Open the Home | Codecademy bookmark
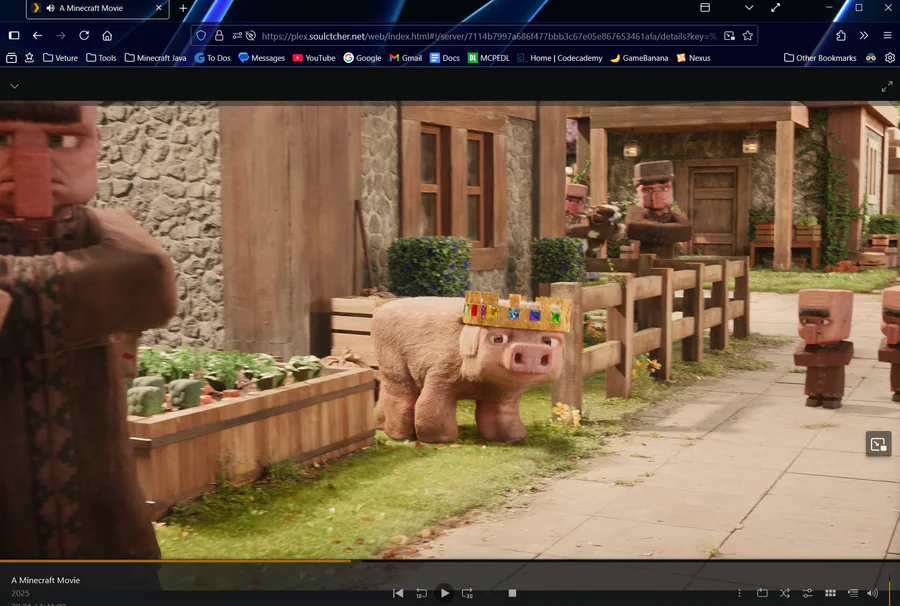 pyautogui.click(x=560, y=58)
